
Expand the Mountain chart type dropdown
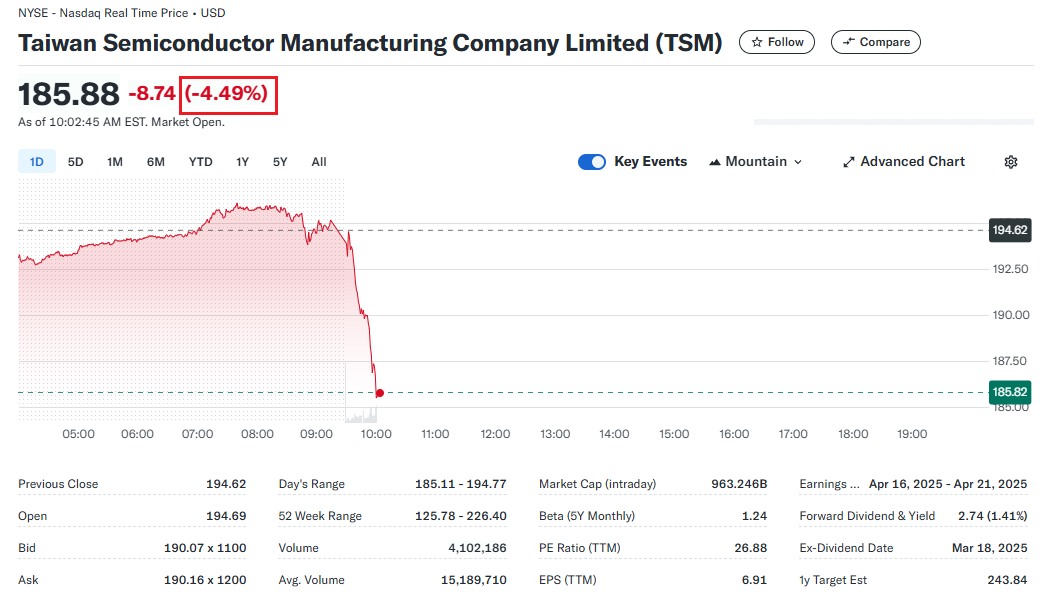coord(798,162)
